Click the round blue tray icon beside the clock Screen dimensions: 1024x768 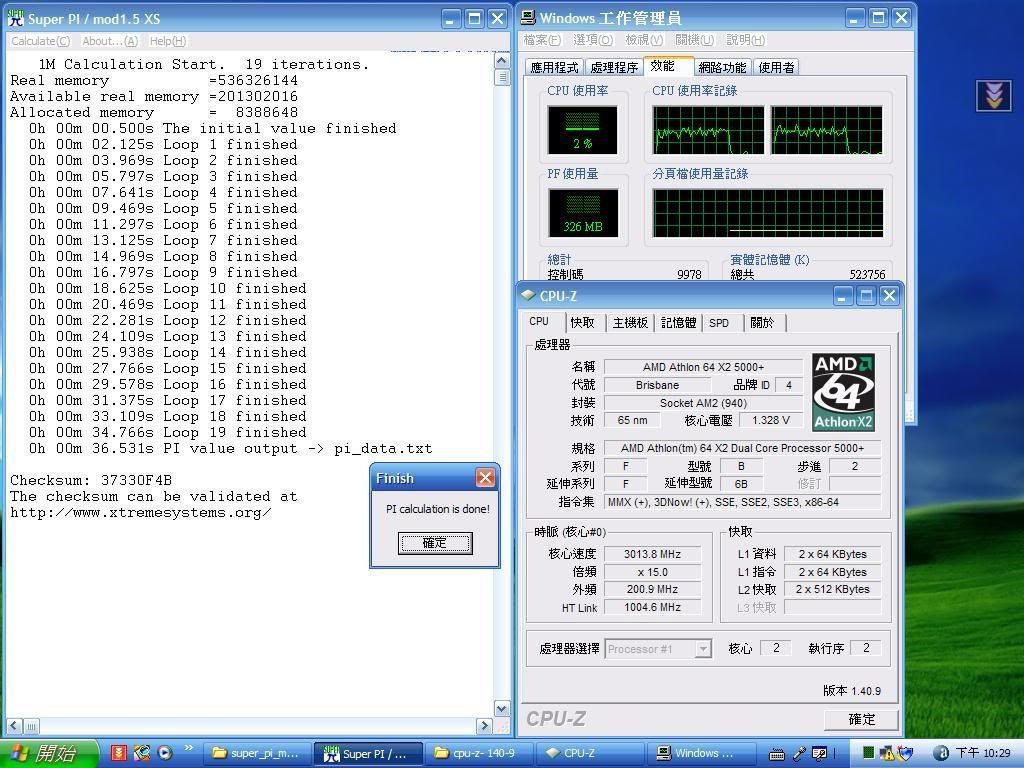coord(941,753)
